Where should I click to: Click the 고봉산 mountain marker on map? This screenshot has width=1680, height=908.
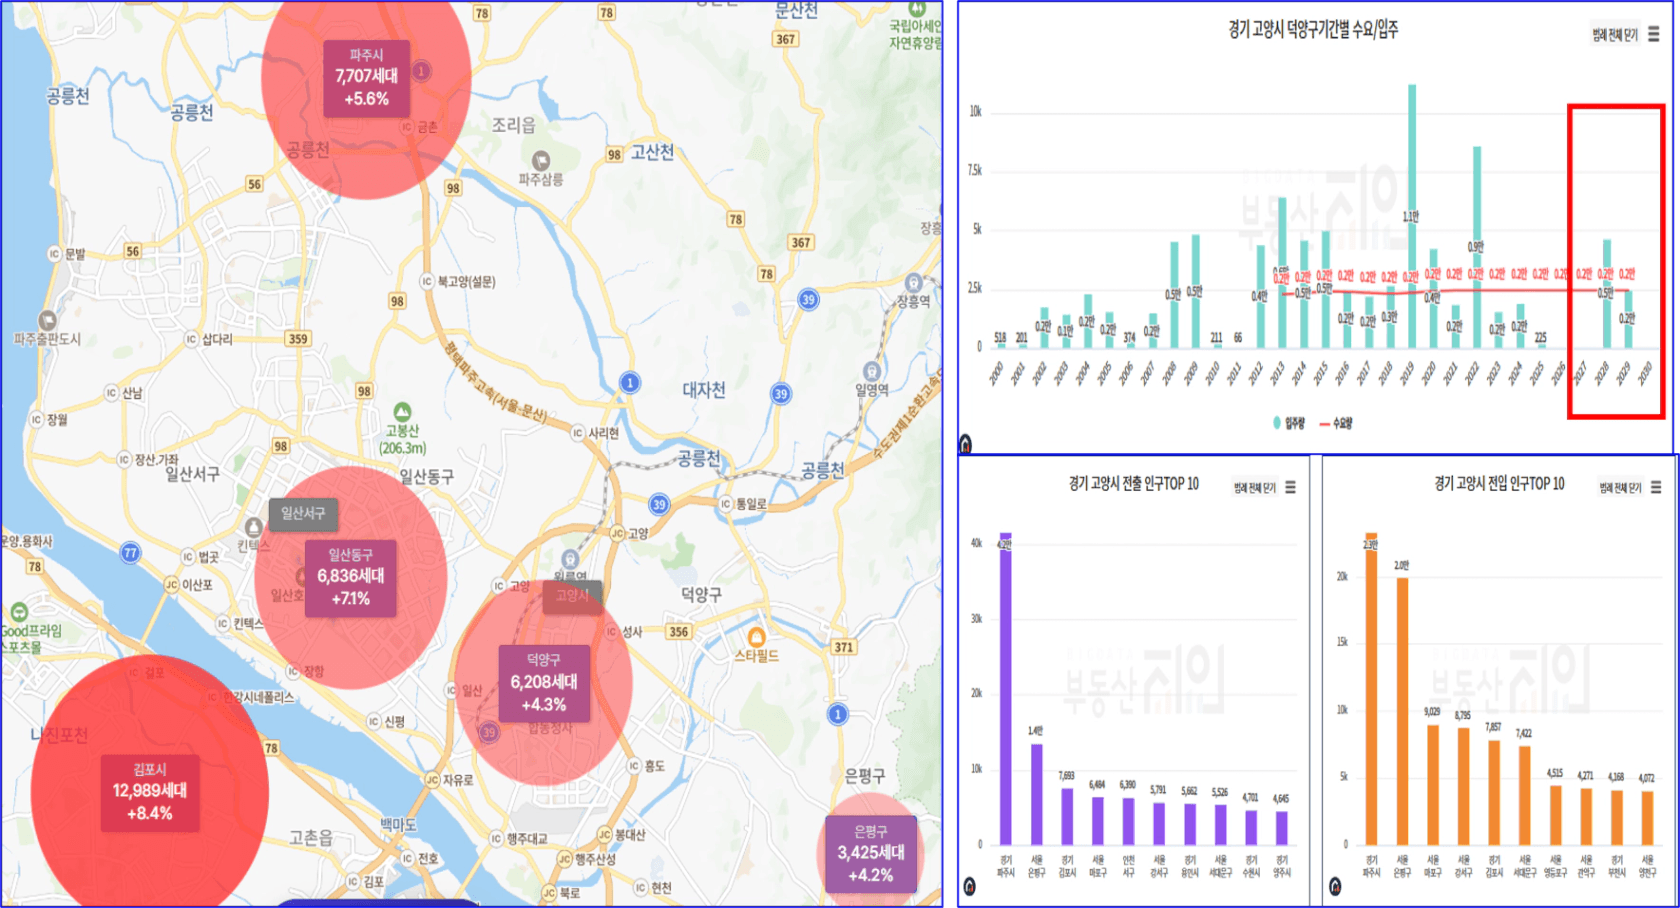click(x=402, y=411)
